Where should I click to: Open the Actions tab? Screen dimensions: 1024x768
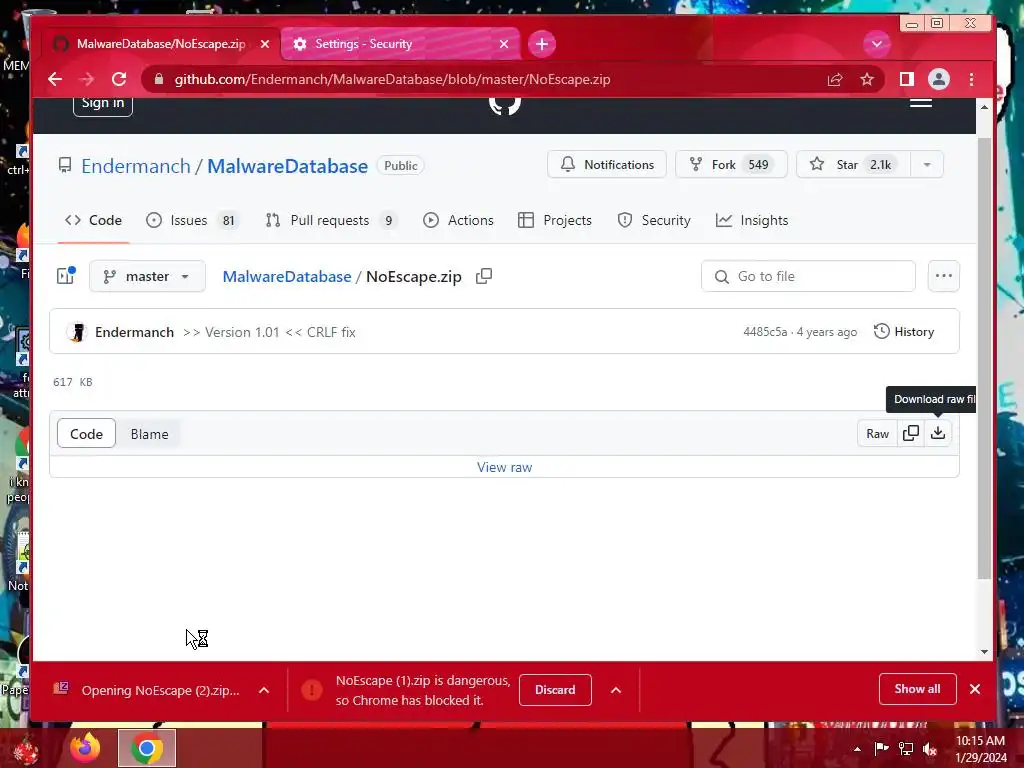pos(458,220)
